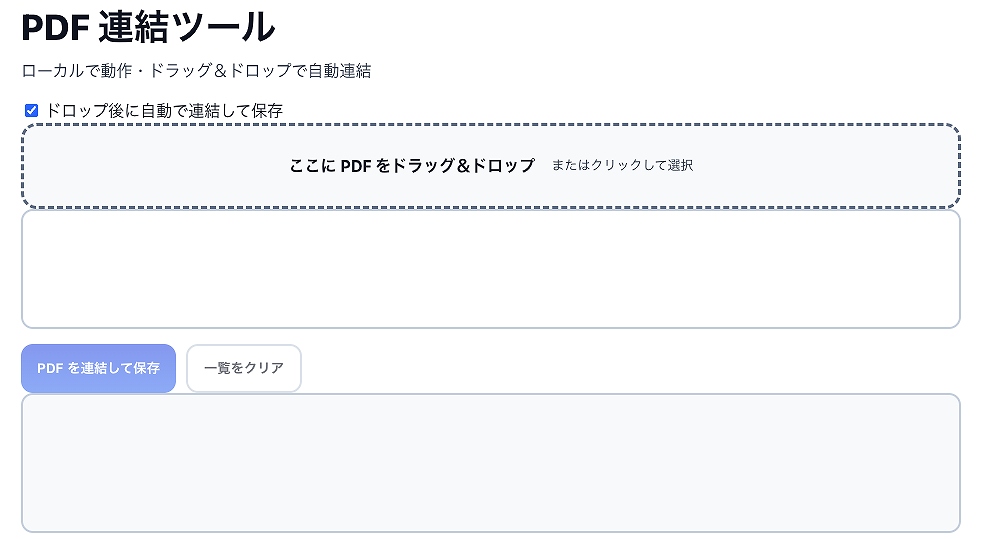Toggle the ドロップ後に自動で連結して保存 checkbox
This screenshot has width=989, height=539.
tap(31, 111)
